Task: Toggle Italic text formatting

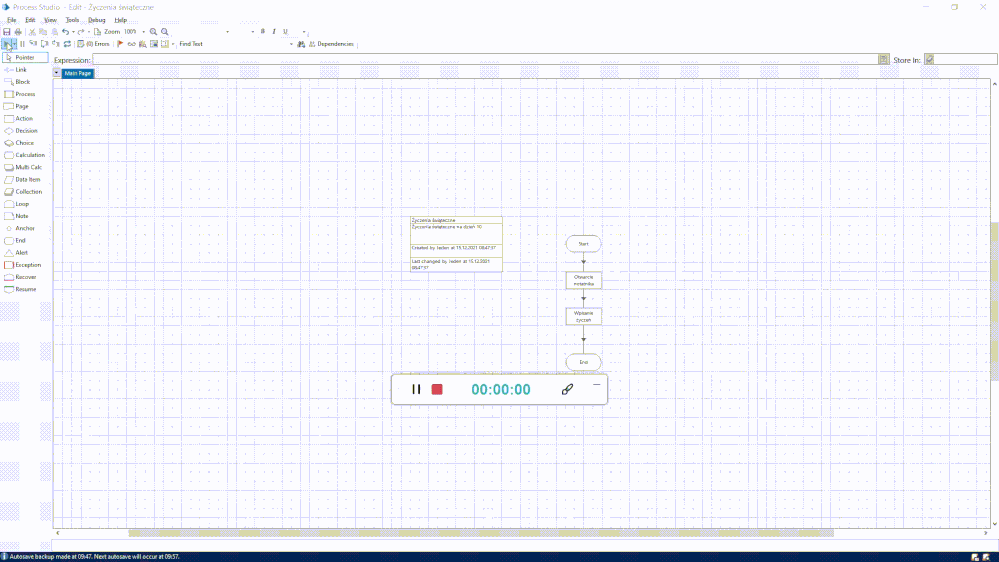Action: (273, 32)
